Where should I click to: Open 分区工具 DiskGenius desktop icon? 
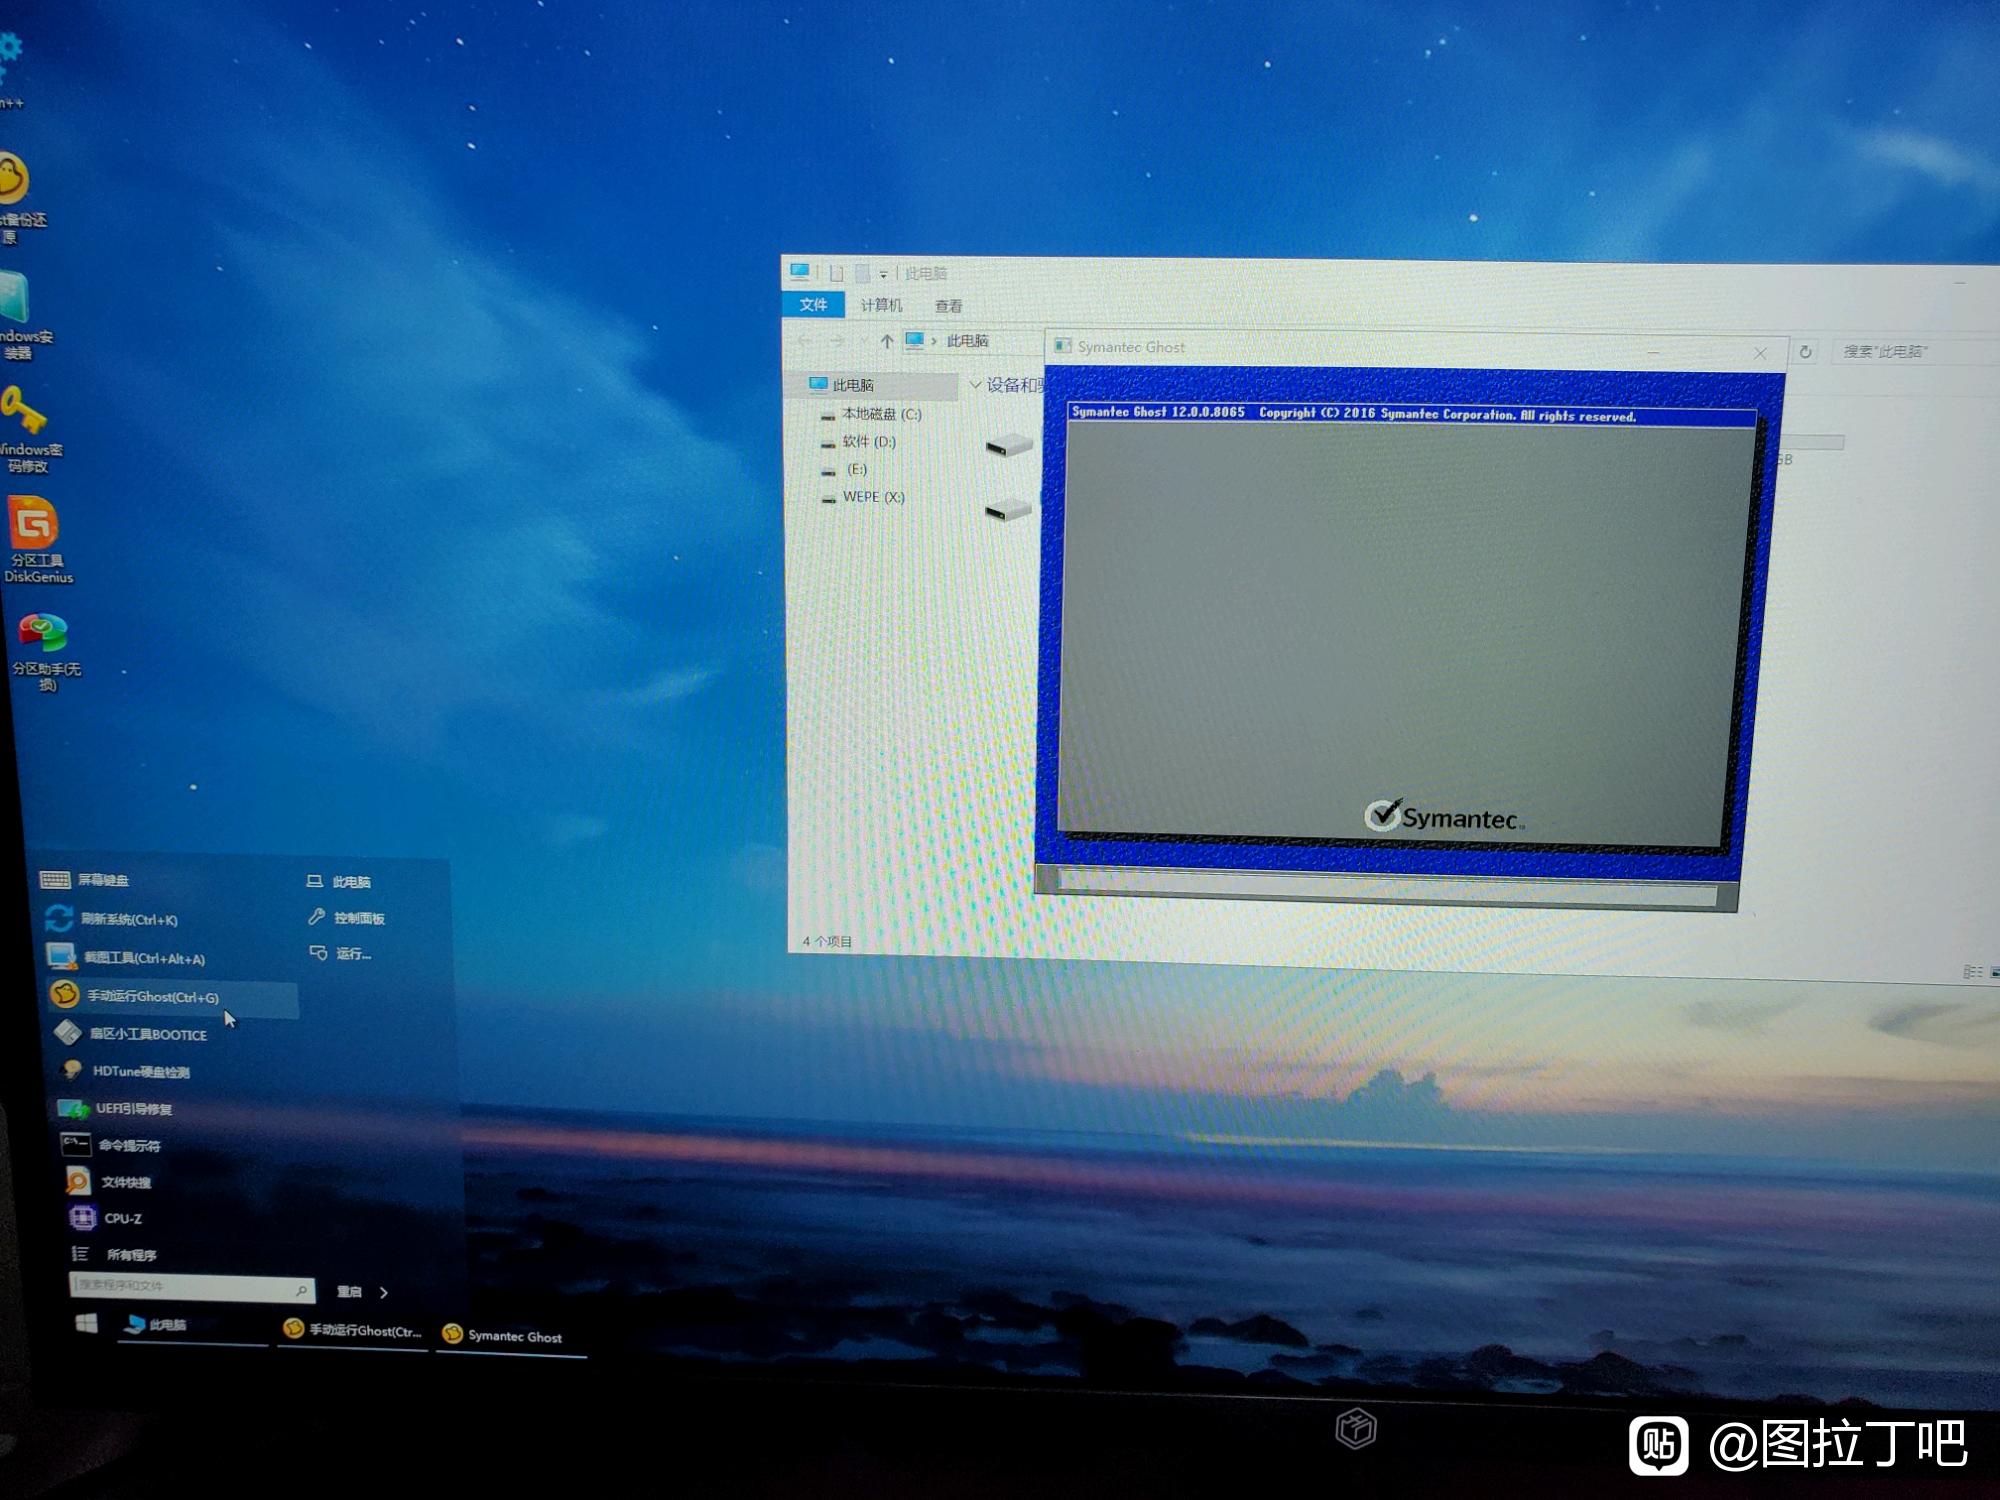pyautogui.click(x=35, y=540)
